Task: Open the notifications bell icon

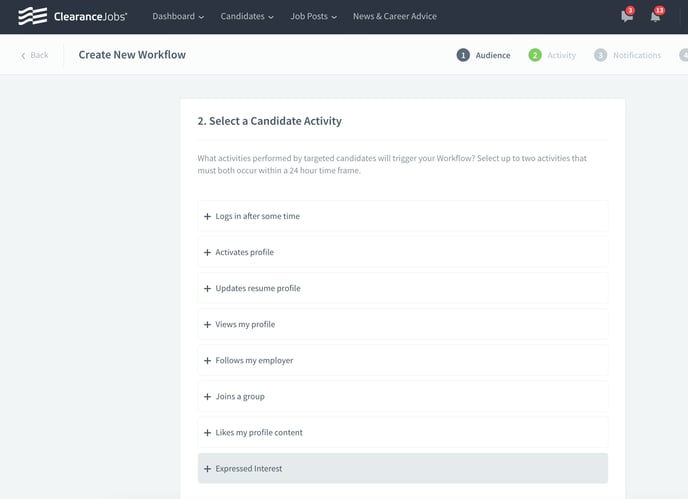Action: point(655,17)
